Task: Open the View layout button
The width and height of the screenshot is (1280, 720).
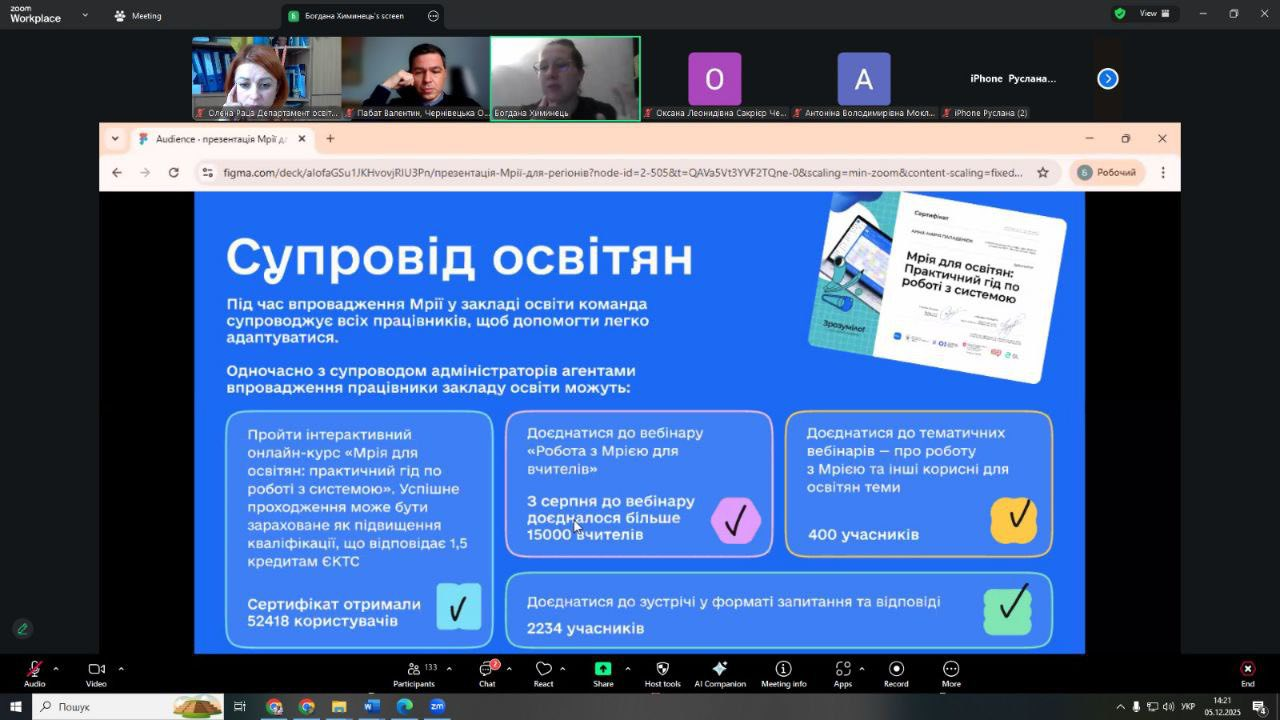Action: tap(1154, 14)
